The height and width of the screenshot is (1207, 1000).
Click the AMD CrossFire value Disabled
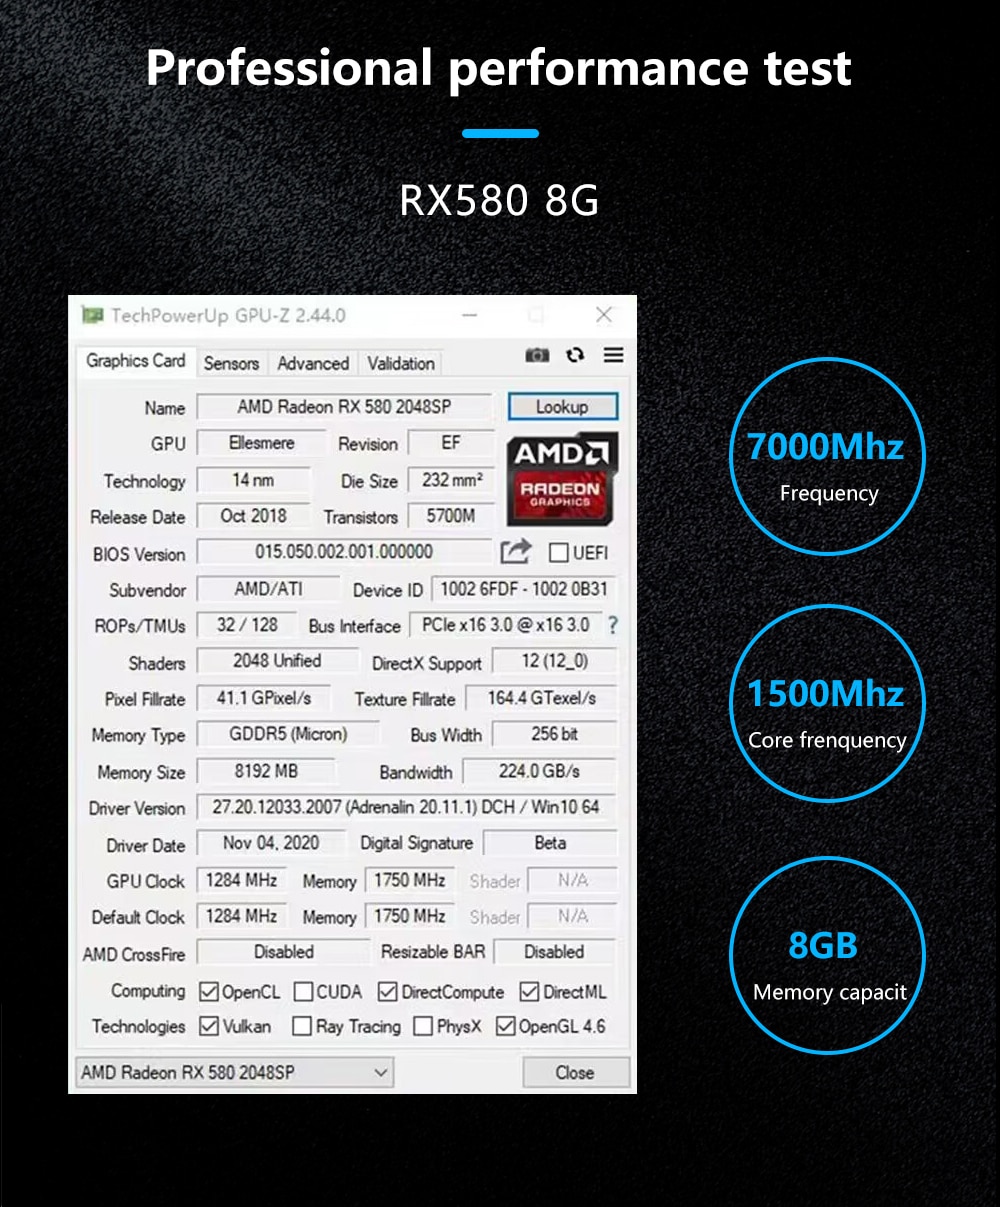(283, 952)
